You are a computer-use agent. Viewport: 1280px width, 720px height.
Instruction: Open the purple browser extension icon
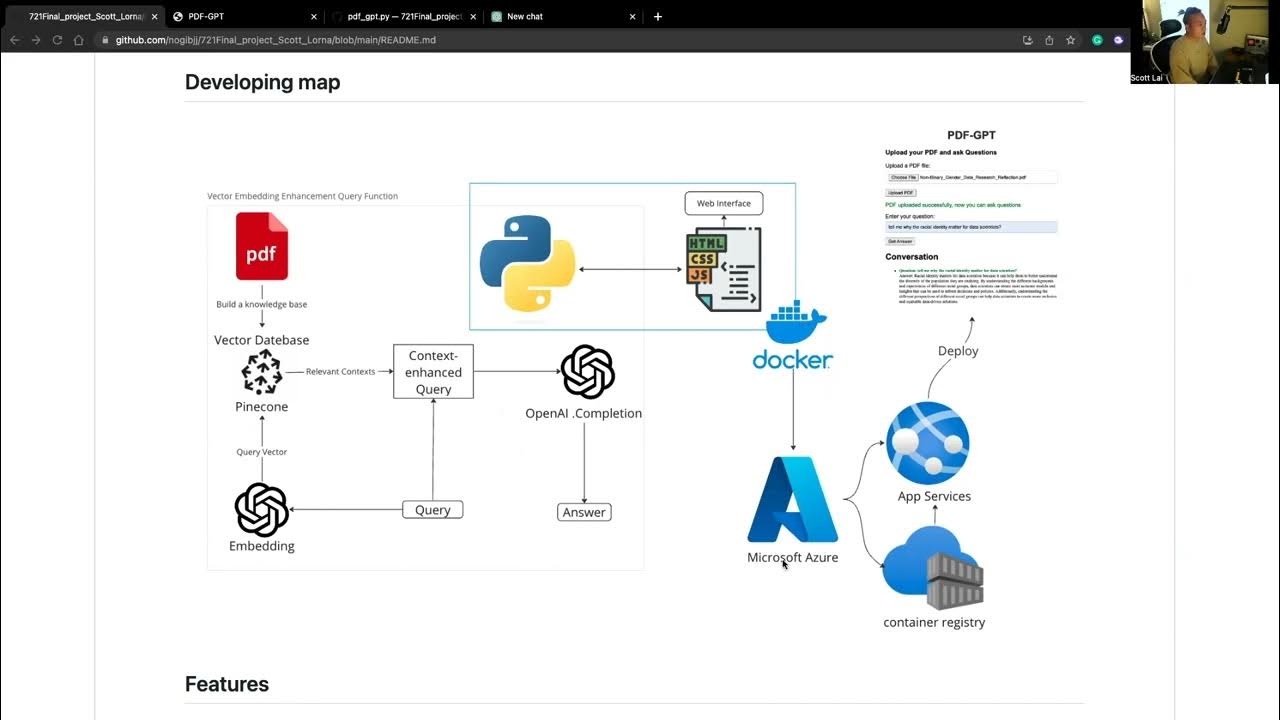click(x=1118, y=40)
